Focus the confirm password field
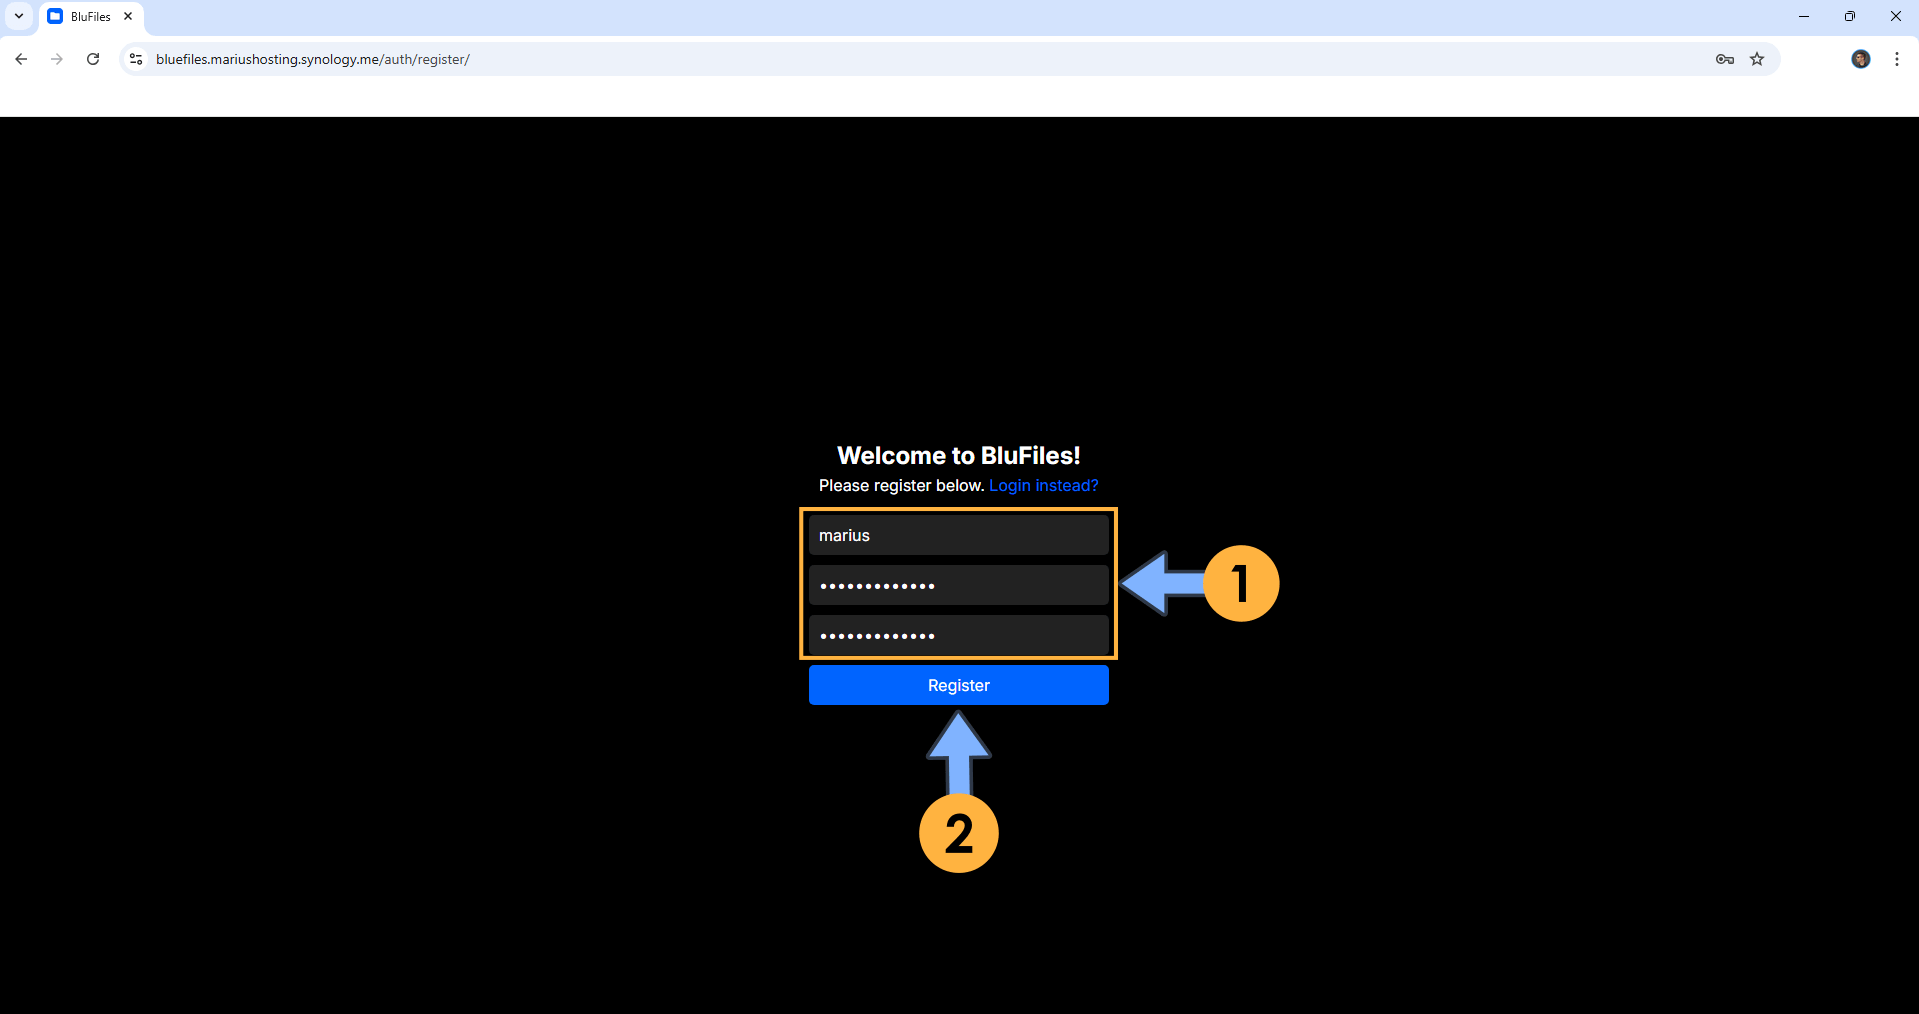This screenshot has height=1014, width=1919. coord(958,635)
